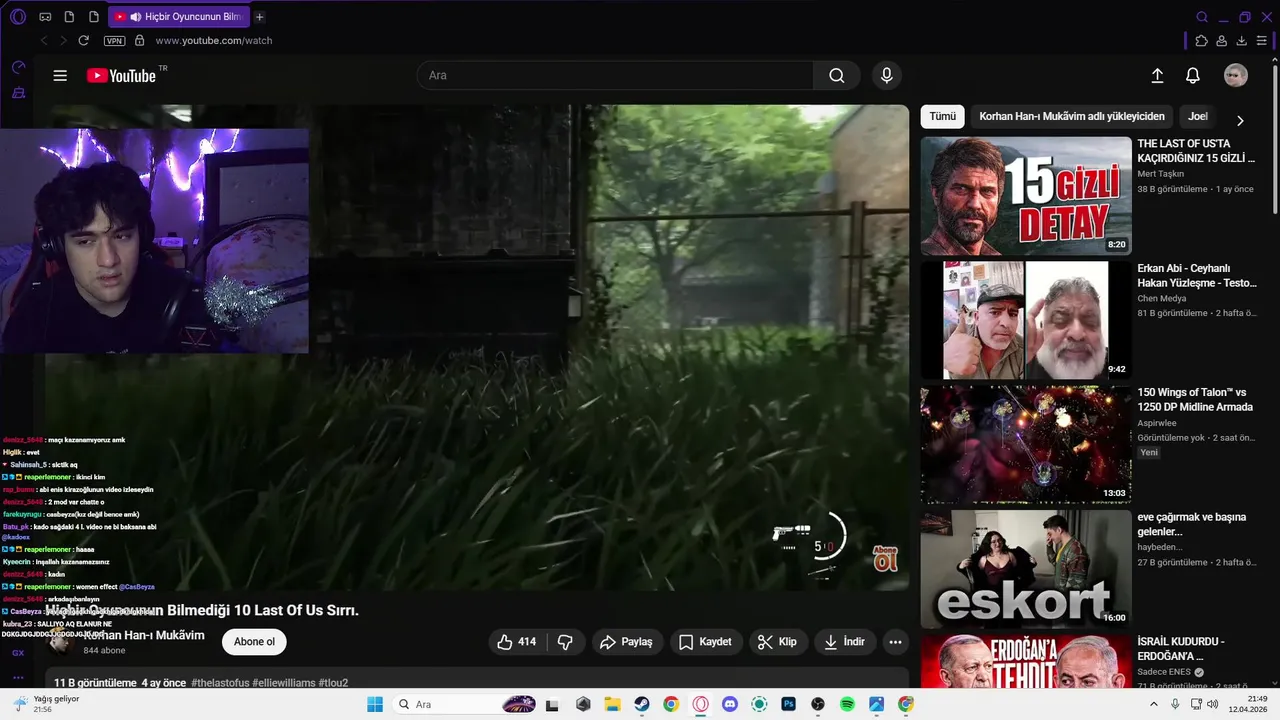
Task: Click Aspirwlee channel name
Action: tap(1157, 423)
